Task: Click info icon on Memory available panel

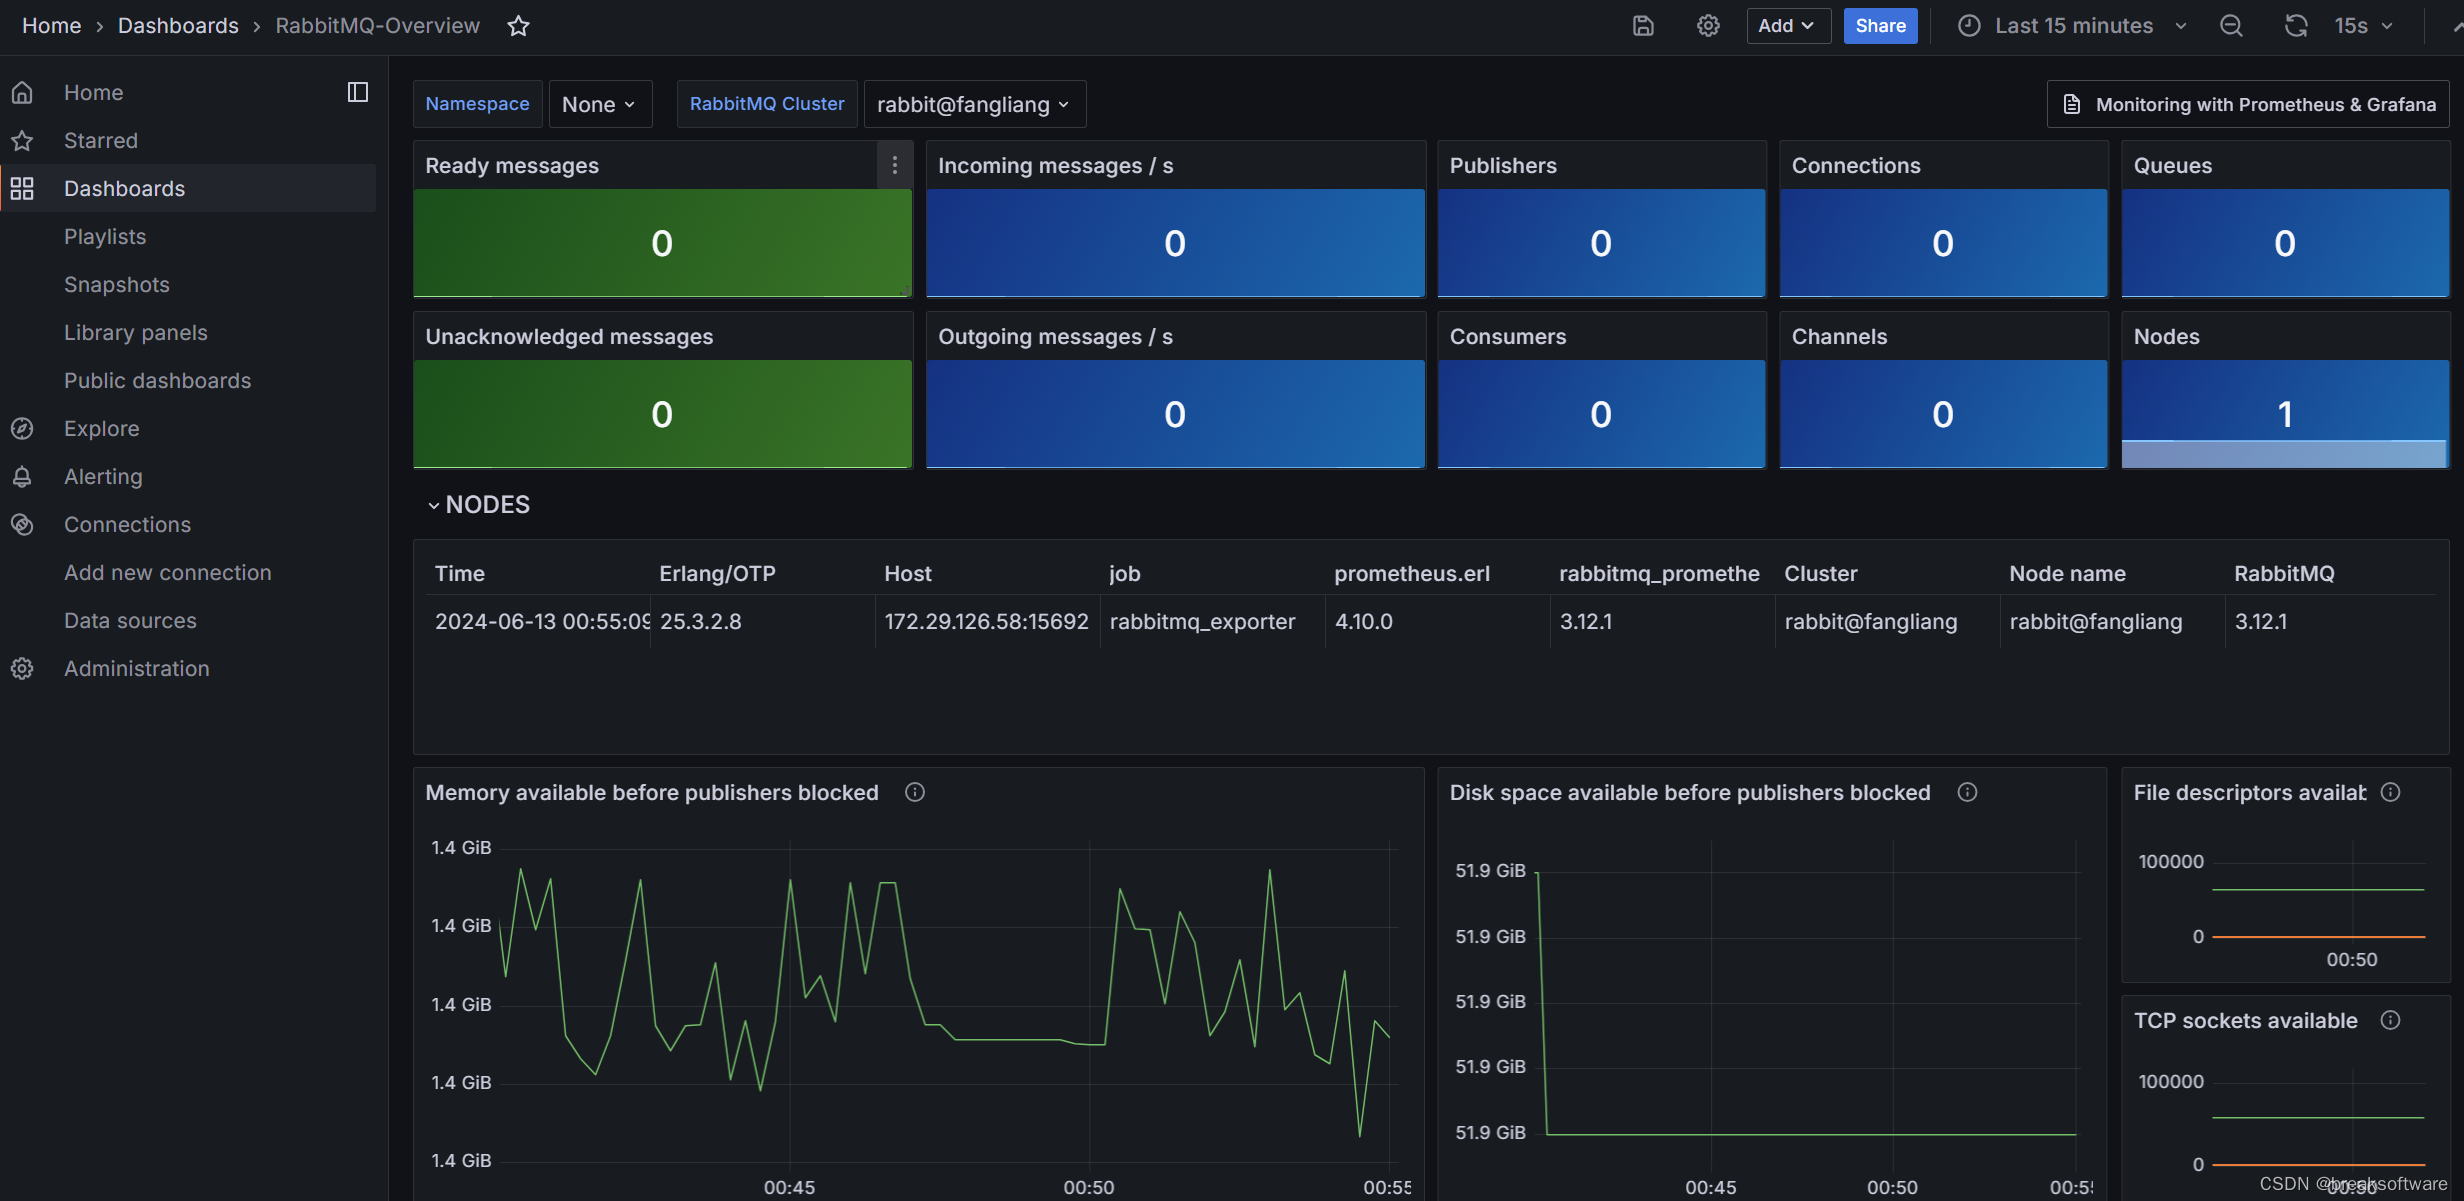Action: 915,792
